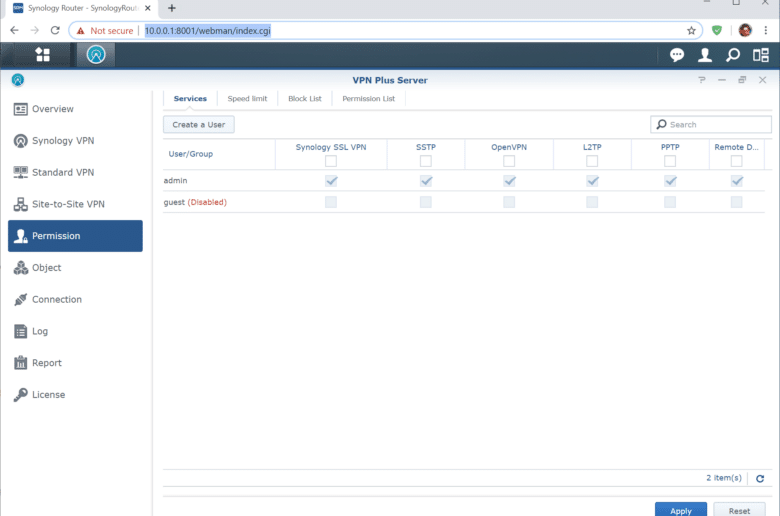Screen dimensions: 780x516
Task: Close the Synology Router browser tab
Action: point(148,8)
